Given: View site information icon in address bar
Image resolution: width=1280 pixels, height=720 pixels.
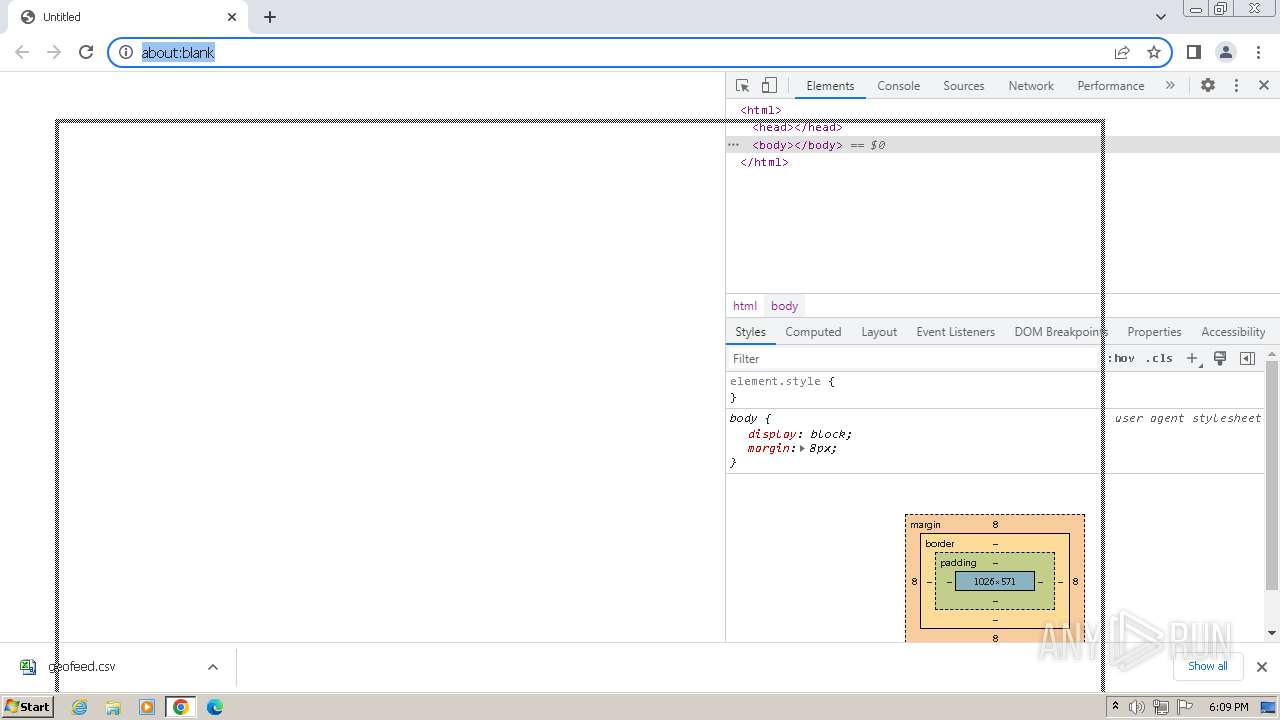Looking at the screenshot, I should [126, 52].
